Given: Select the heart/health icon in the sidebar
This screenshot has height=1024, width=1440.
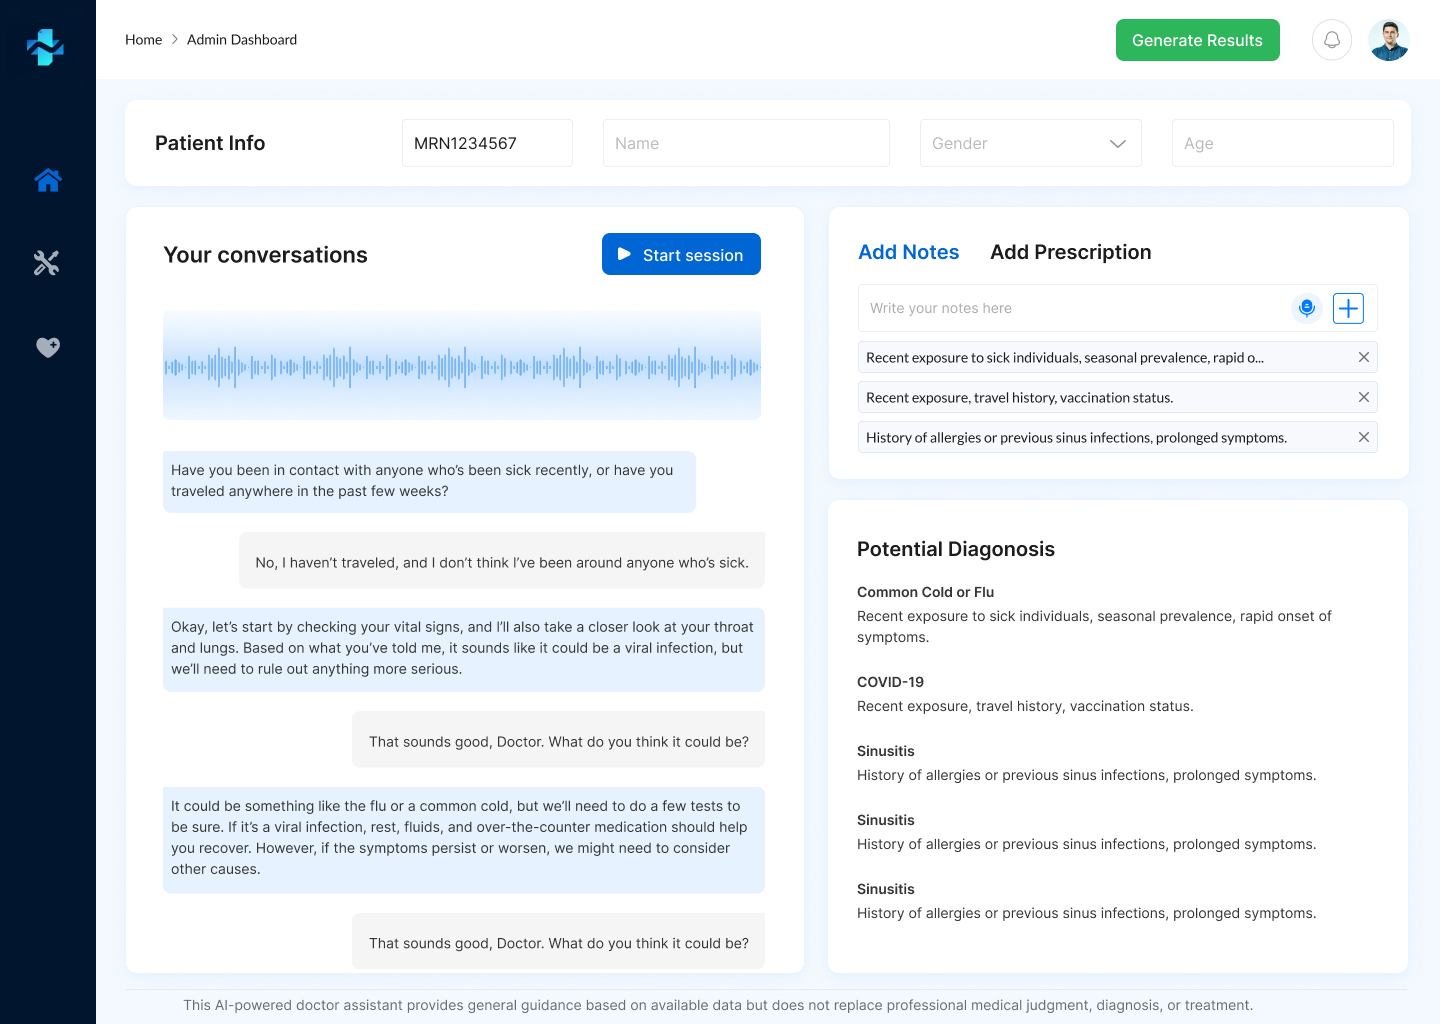Looking at the screenshot, I should 47,347.
